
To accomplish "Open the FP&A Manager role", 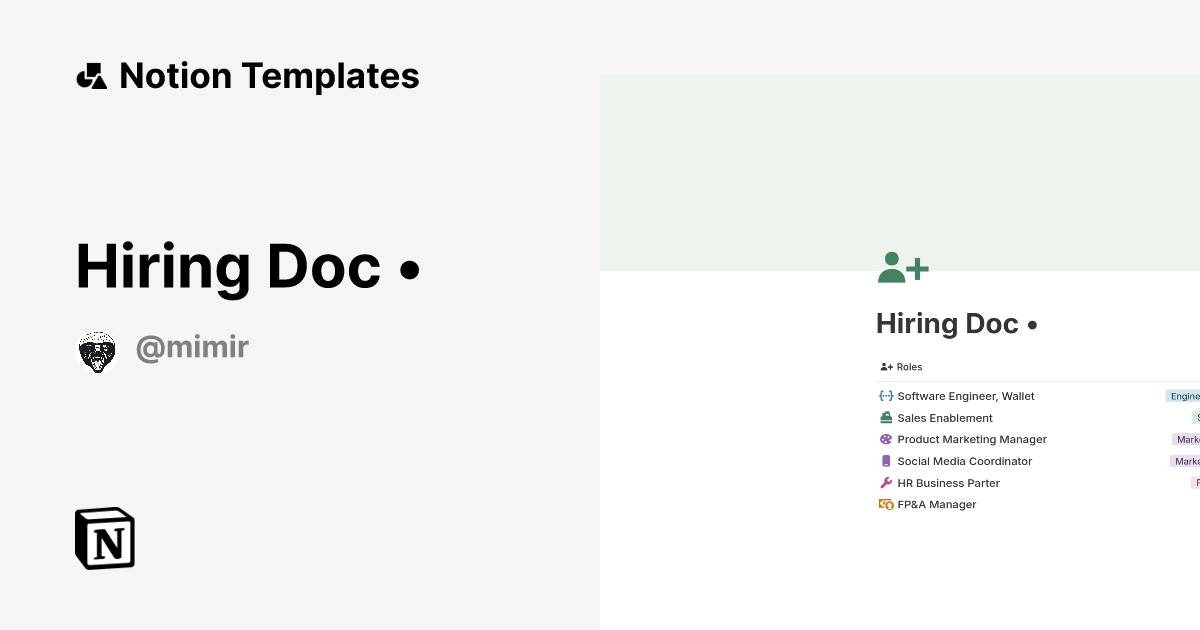I will pos(937,504).
